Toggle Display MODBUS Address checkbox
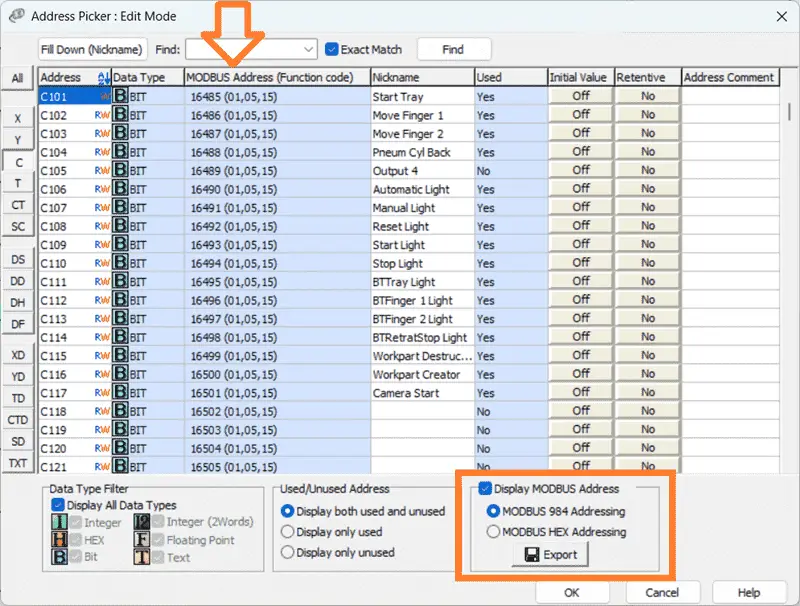 [485, 489]
